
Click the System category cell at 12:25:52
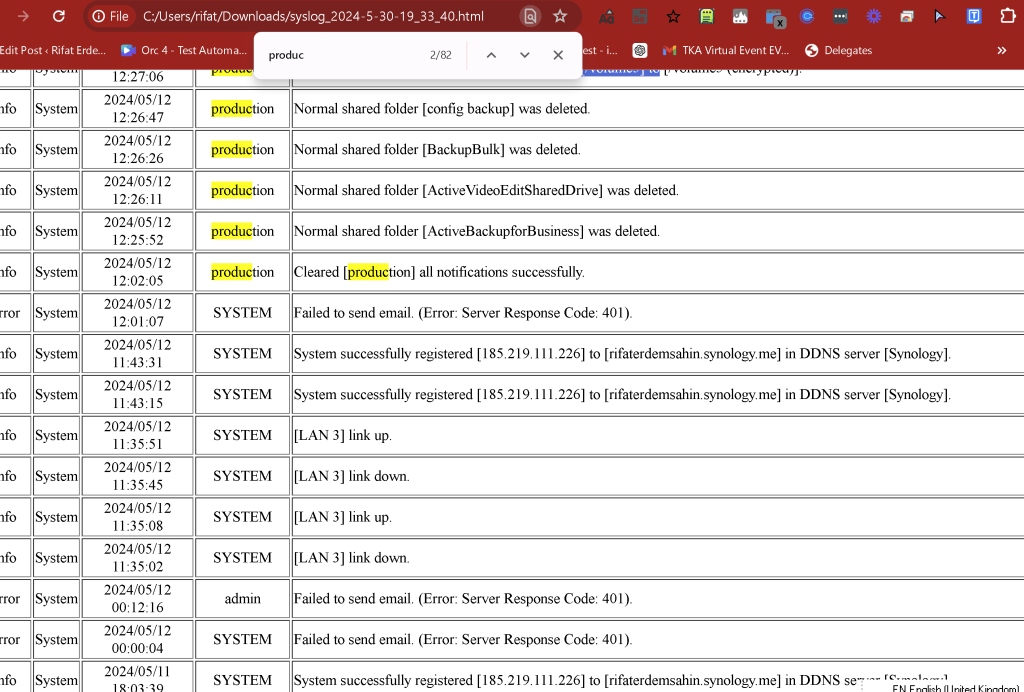pyautogui.click(x=56, y=231)
